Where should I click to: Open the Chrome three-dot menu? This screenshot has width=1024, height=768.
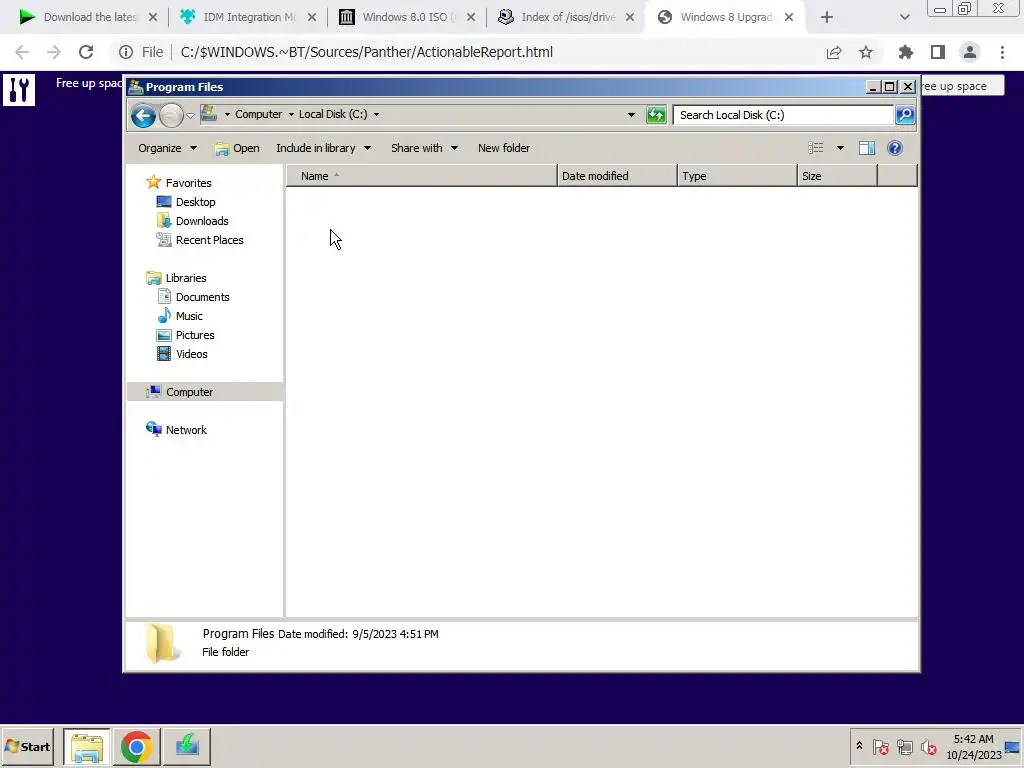click(x=1002, y=52)
